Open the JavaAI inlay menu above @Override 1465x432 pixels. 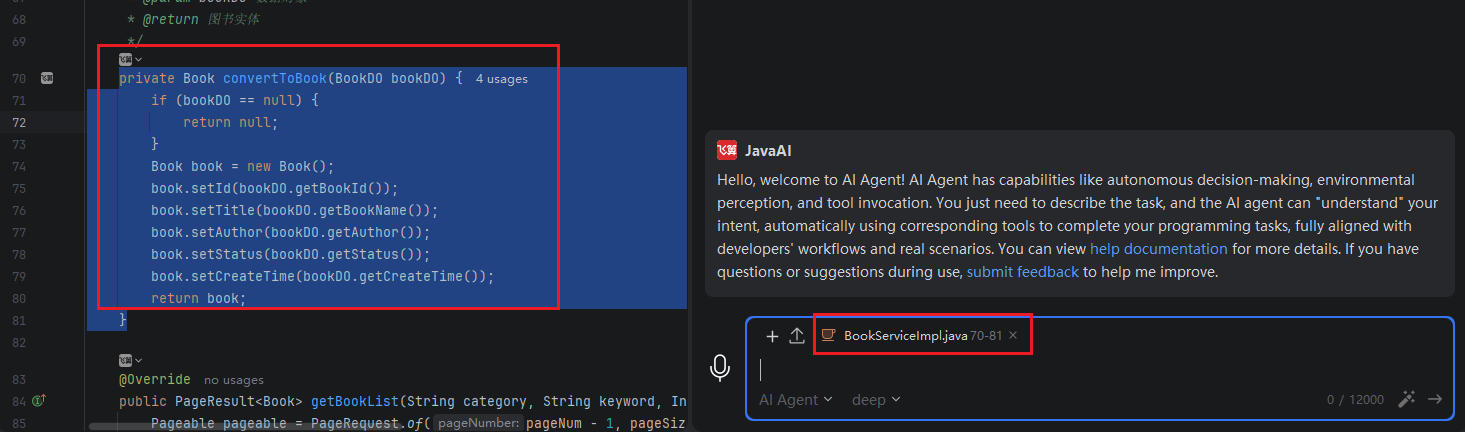tap(131, 360)
